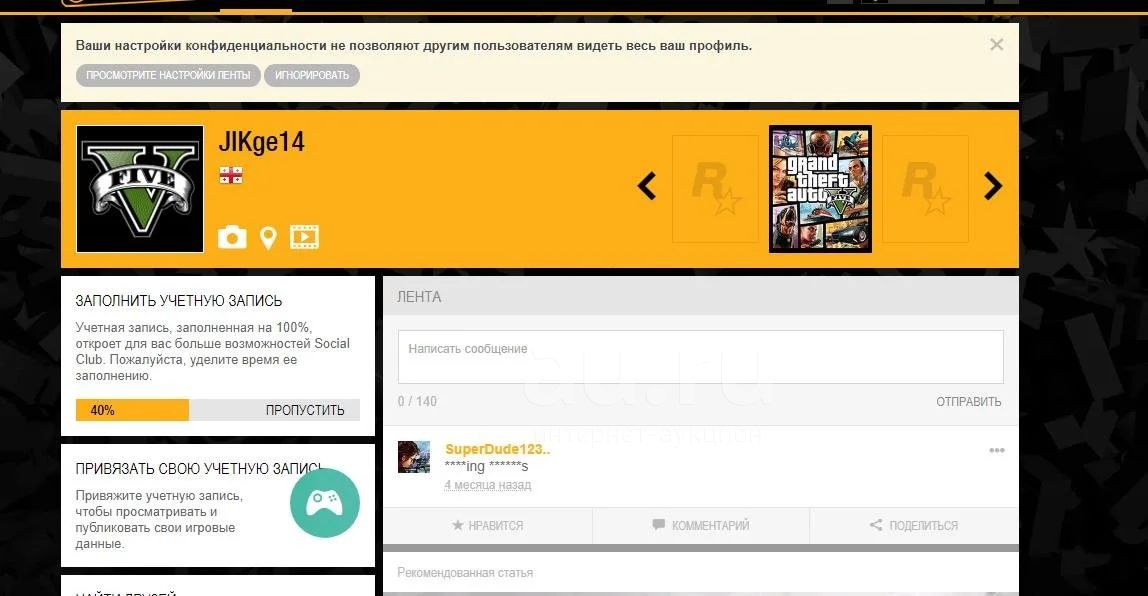Click the privacy warning message text

pyautogui.click(x=414, y=45)
